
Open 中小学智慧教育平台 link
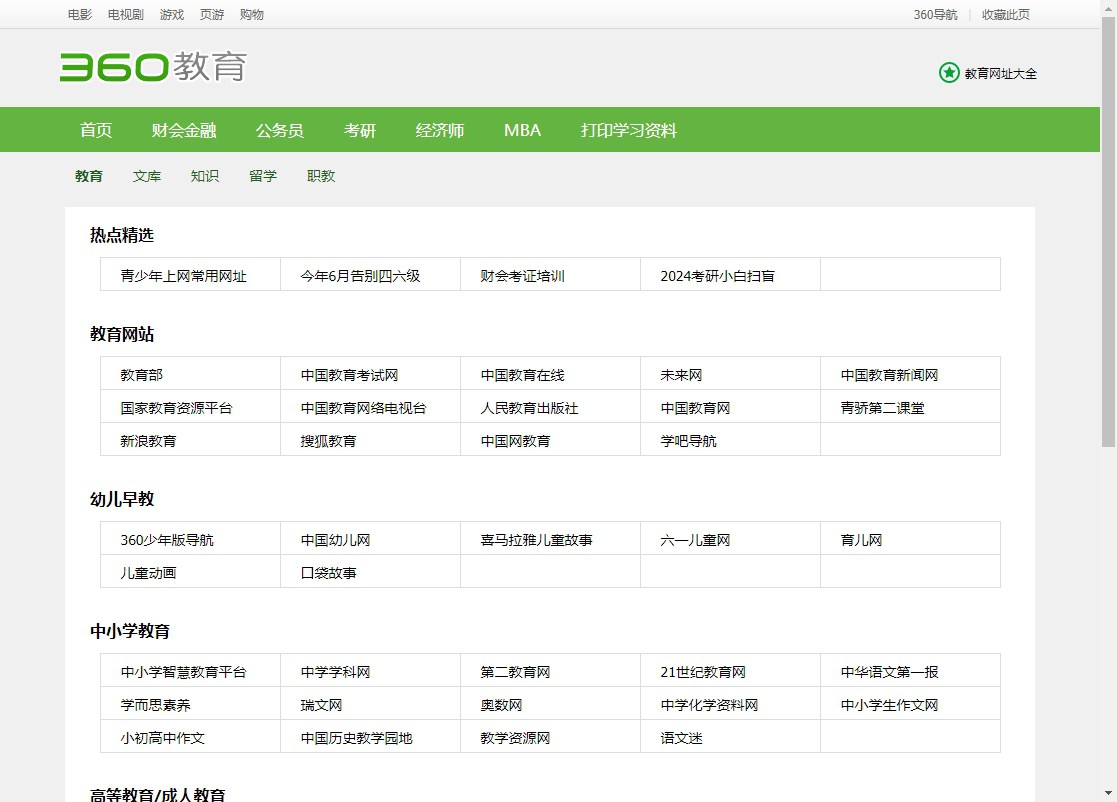tap(183, 672)
